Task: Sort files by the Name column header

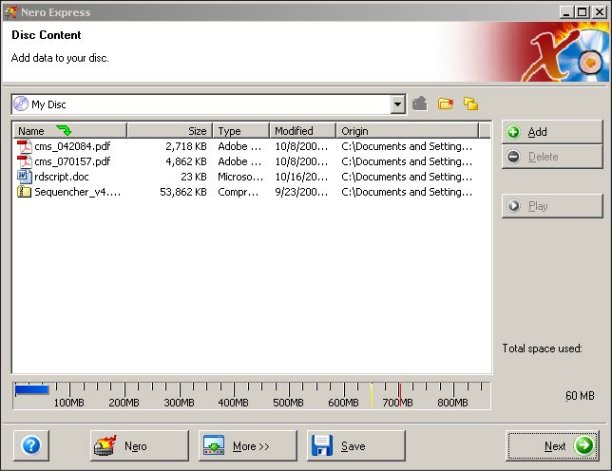Action: (70, 131)
